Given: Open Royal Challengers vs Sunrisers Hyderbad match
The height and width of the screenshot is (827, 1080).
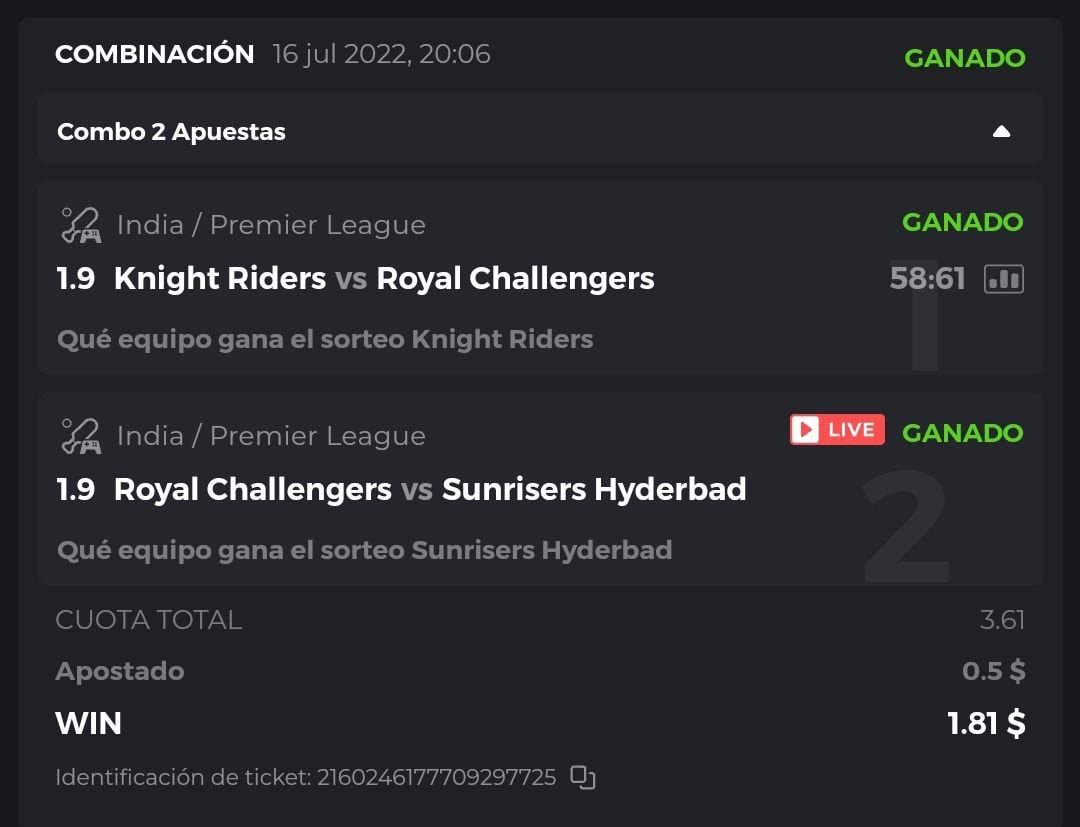Looking at the screenshot, I should point(430,489).
